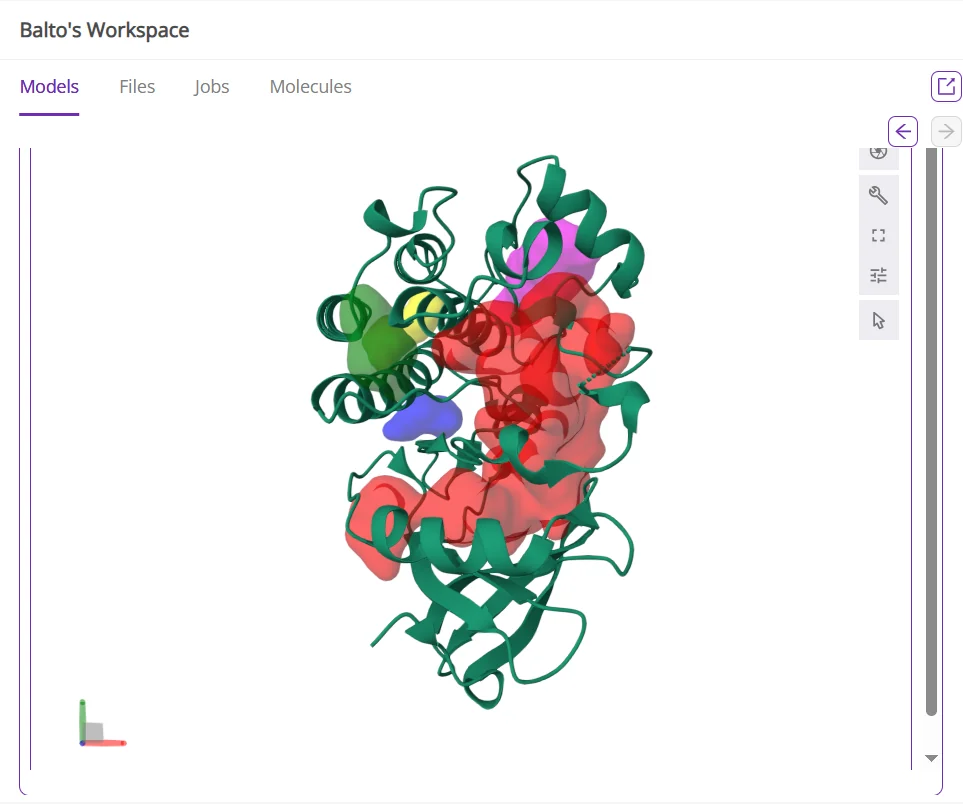Toggle the controls panel with the wrench
The height and width of the screenshot is (804, 963).
click(878, 194)
